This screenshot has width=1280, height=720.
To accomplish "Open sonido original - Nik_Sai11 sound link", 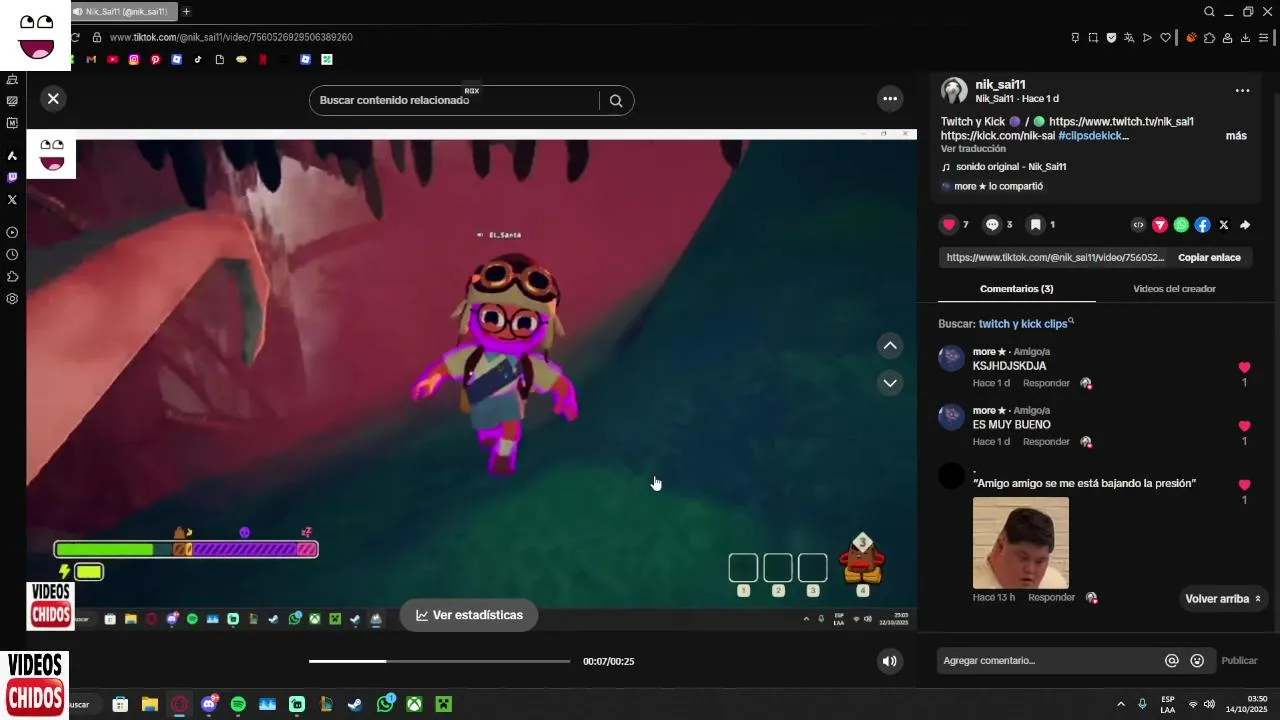I will [x=1011, y=167].
